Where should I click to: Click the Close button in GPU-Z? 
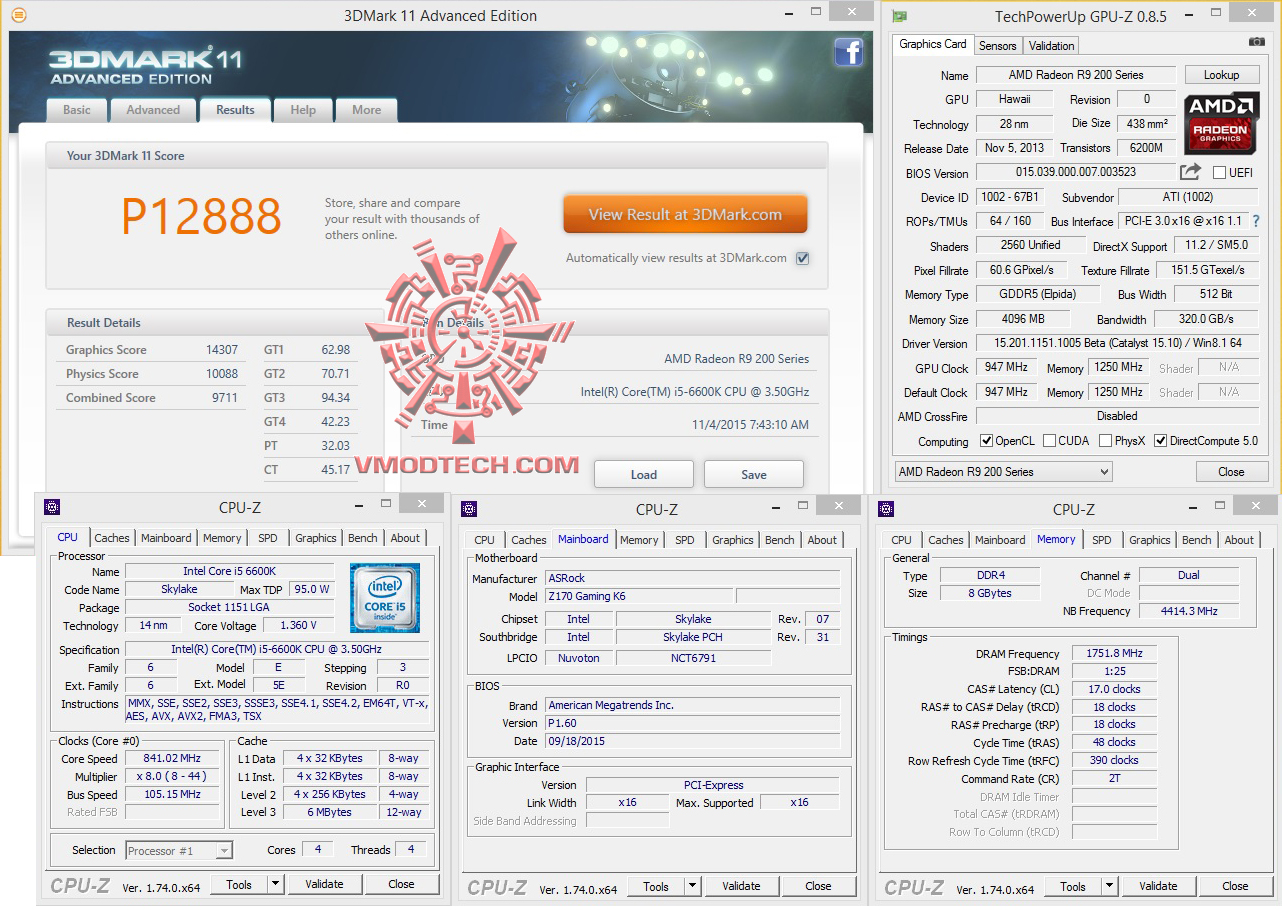tap(1231, 472)
